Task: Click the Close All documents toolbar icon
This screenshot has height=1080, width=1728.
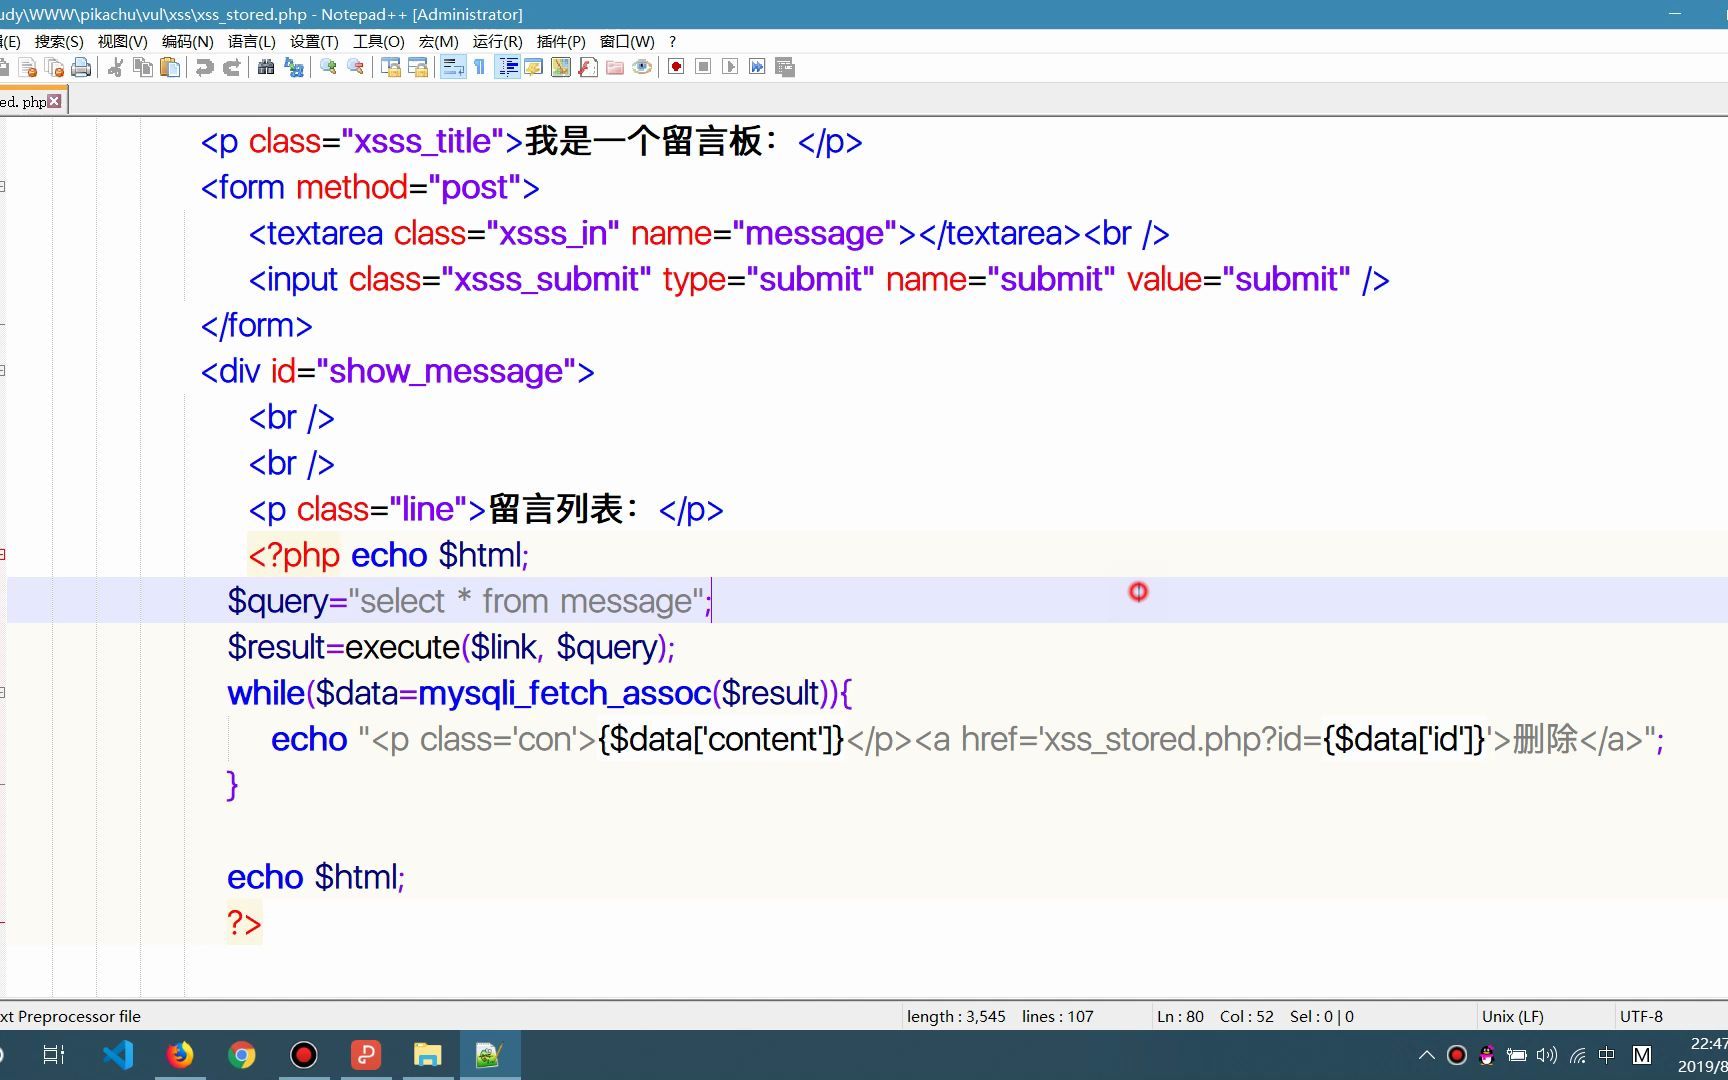Action: click(55, 67)
